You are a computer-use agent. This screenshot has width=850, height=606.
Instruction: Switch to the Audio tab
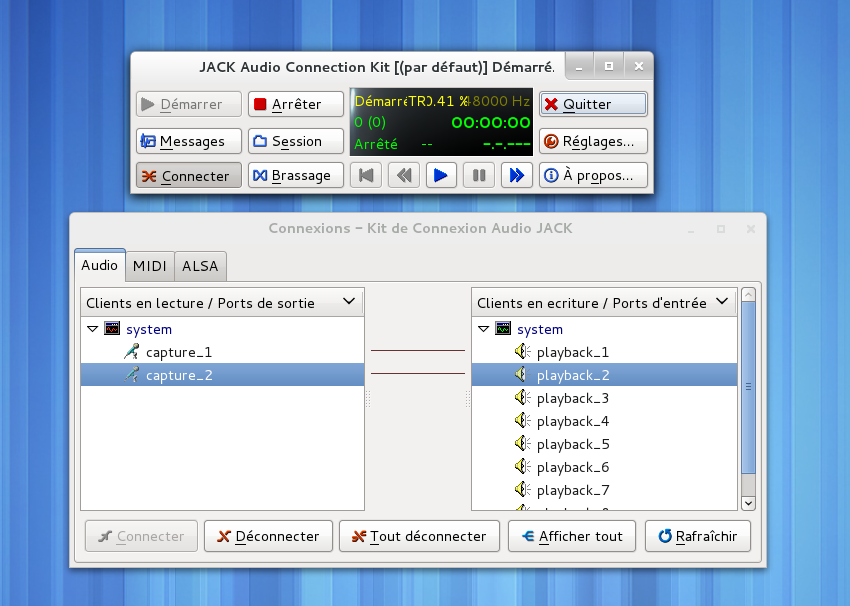click(100, 266)
